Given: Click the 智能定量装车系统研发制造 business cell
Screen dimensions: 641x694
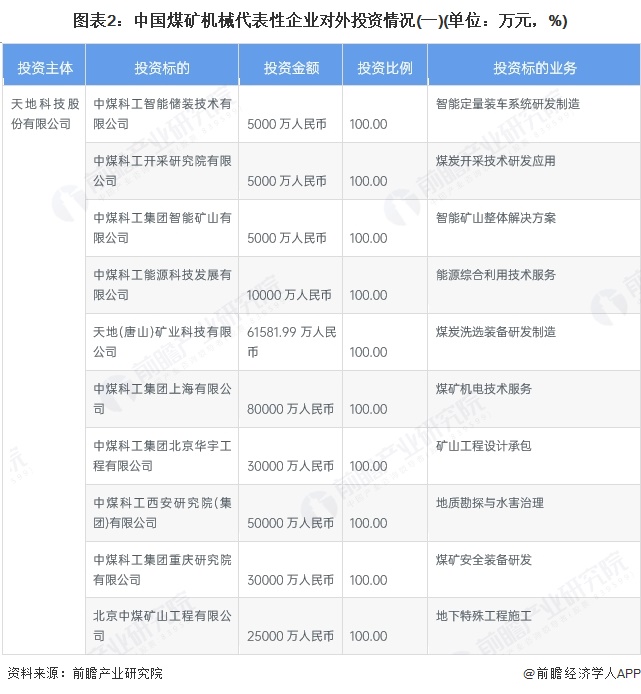Looking at the screenshot, I should click(x=508, y=103).
